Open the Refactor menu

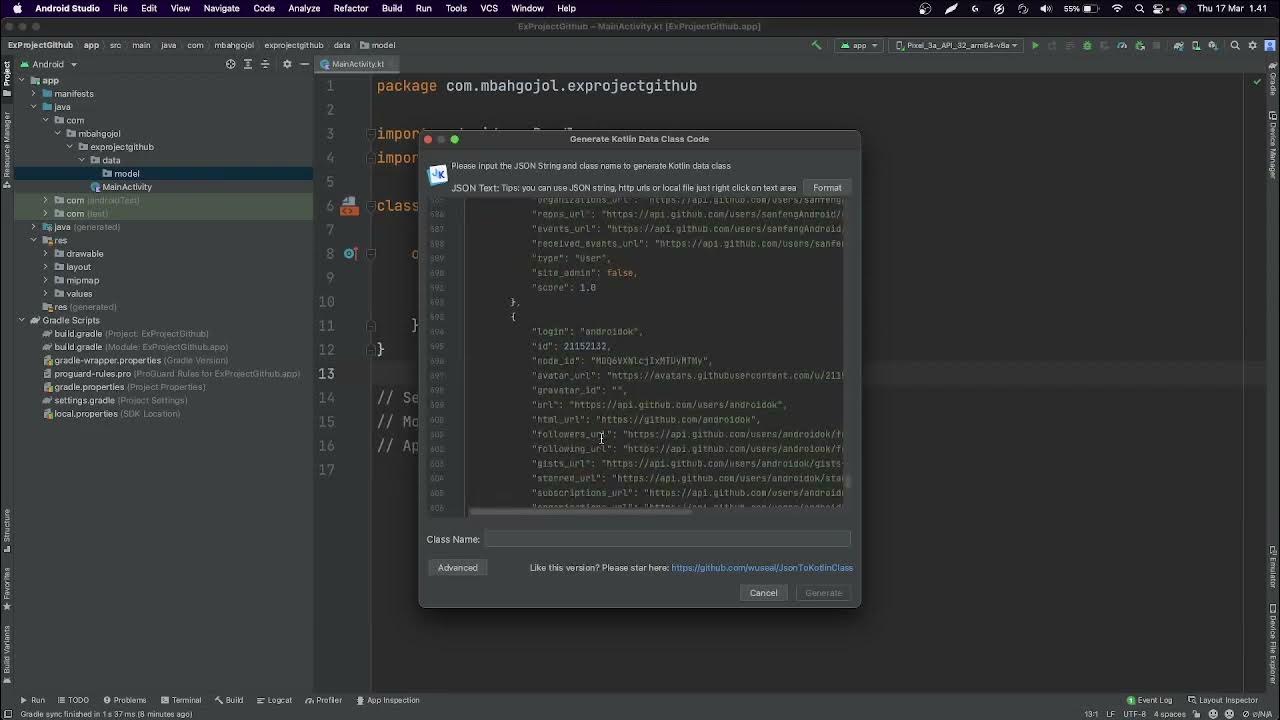(x=350, y=8)
